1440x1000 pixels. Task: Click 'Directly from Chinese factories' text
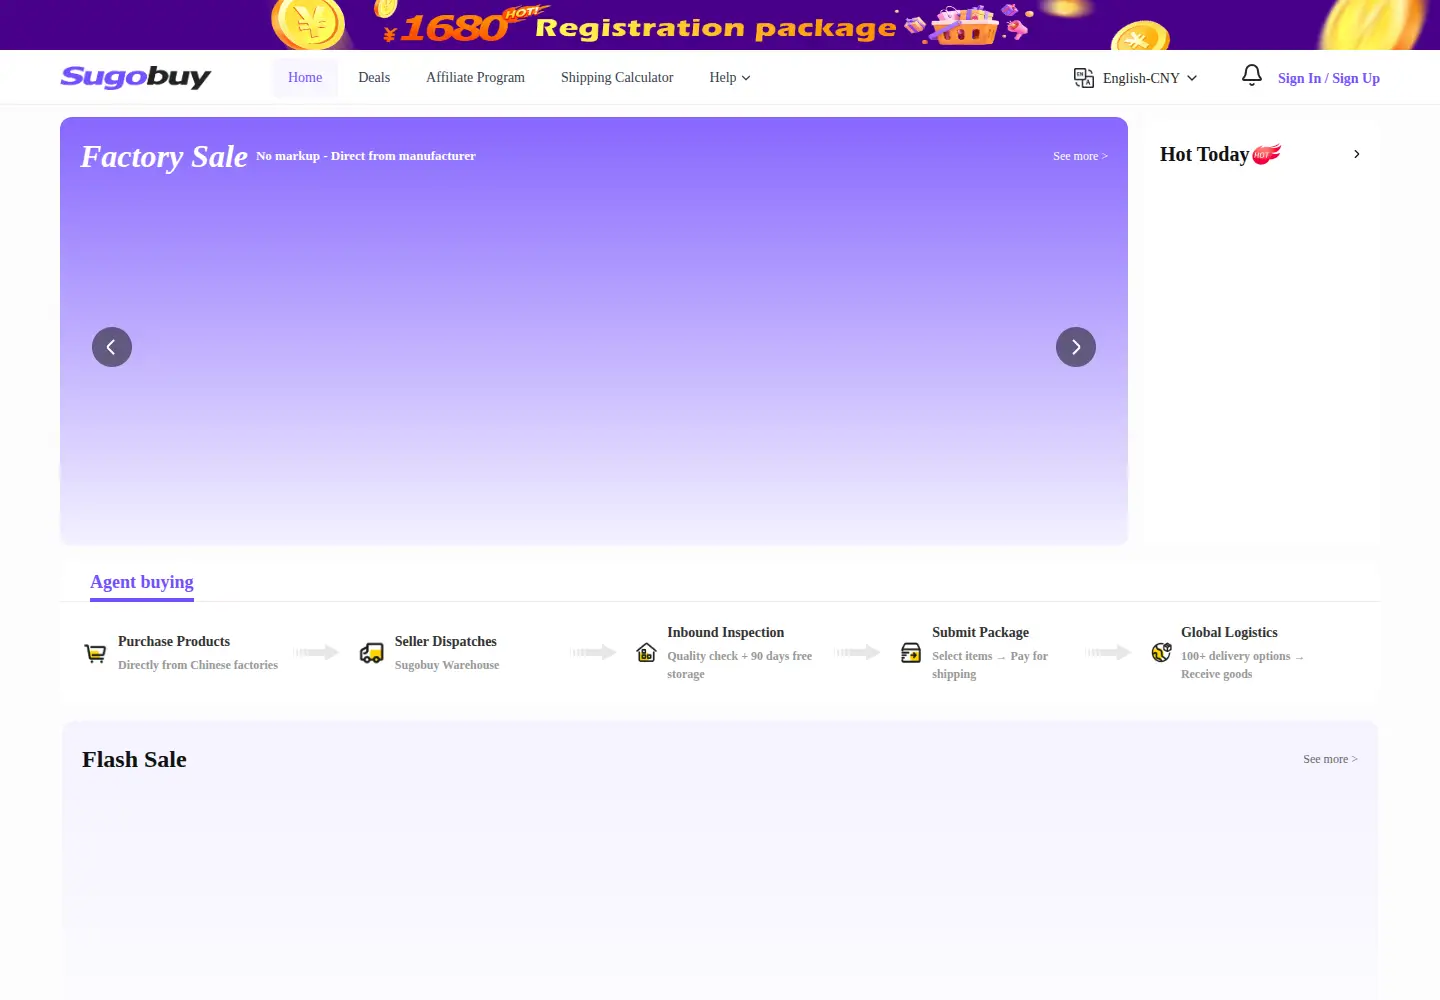(198, 665)
